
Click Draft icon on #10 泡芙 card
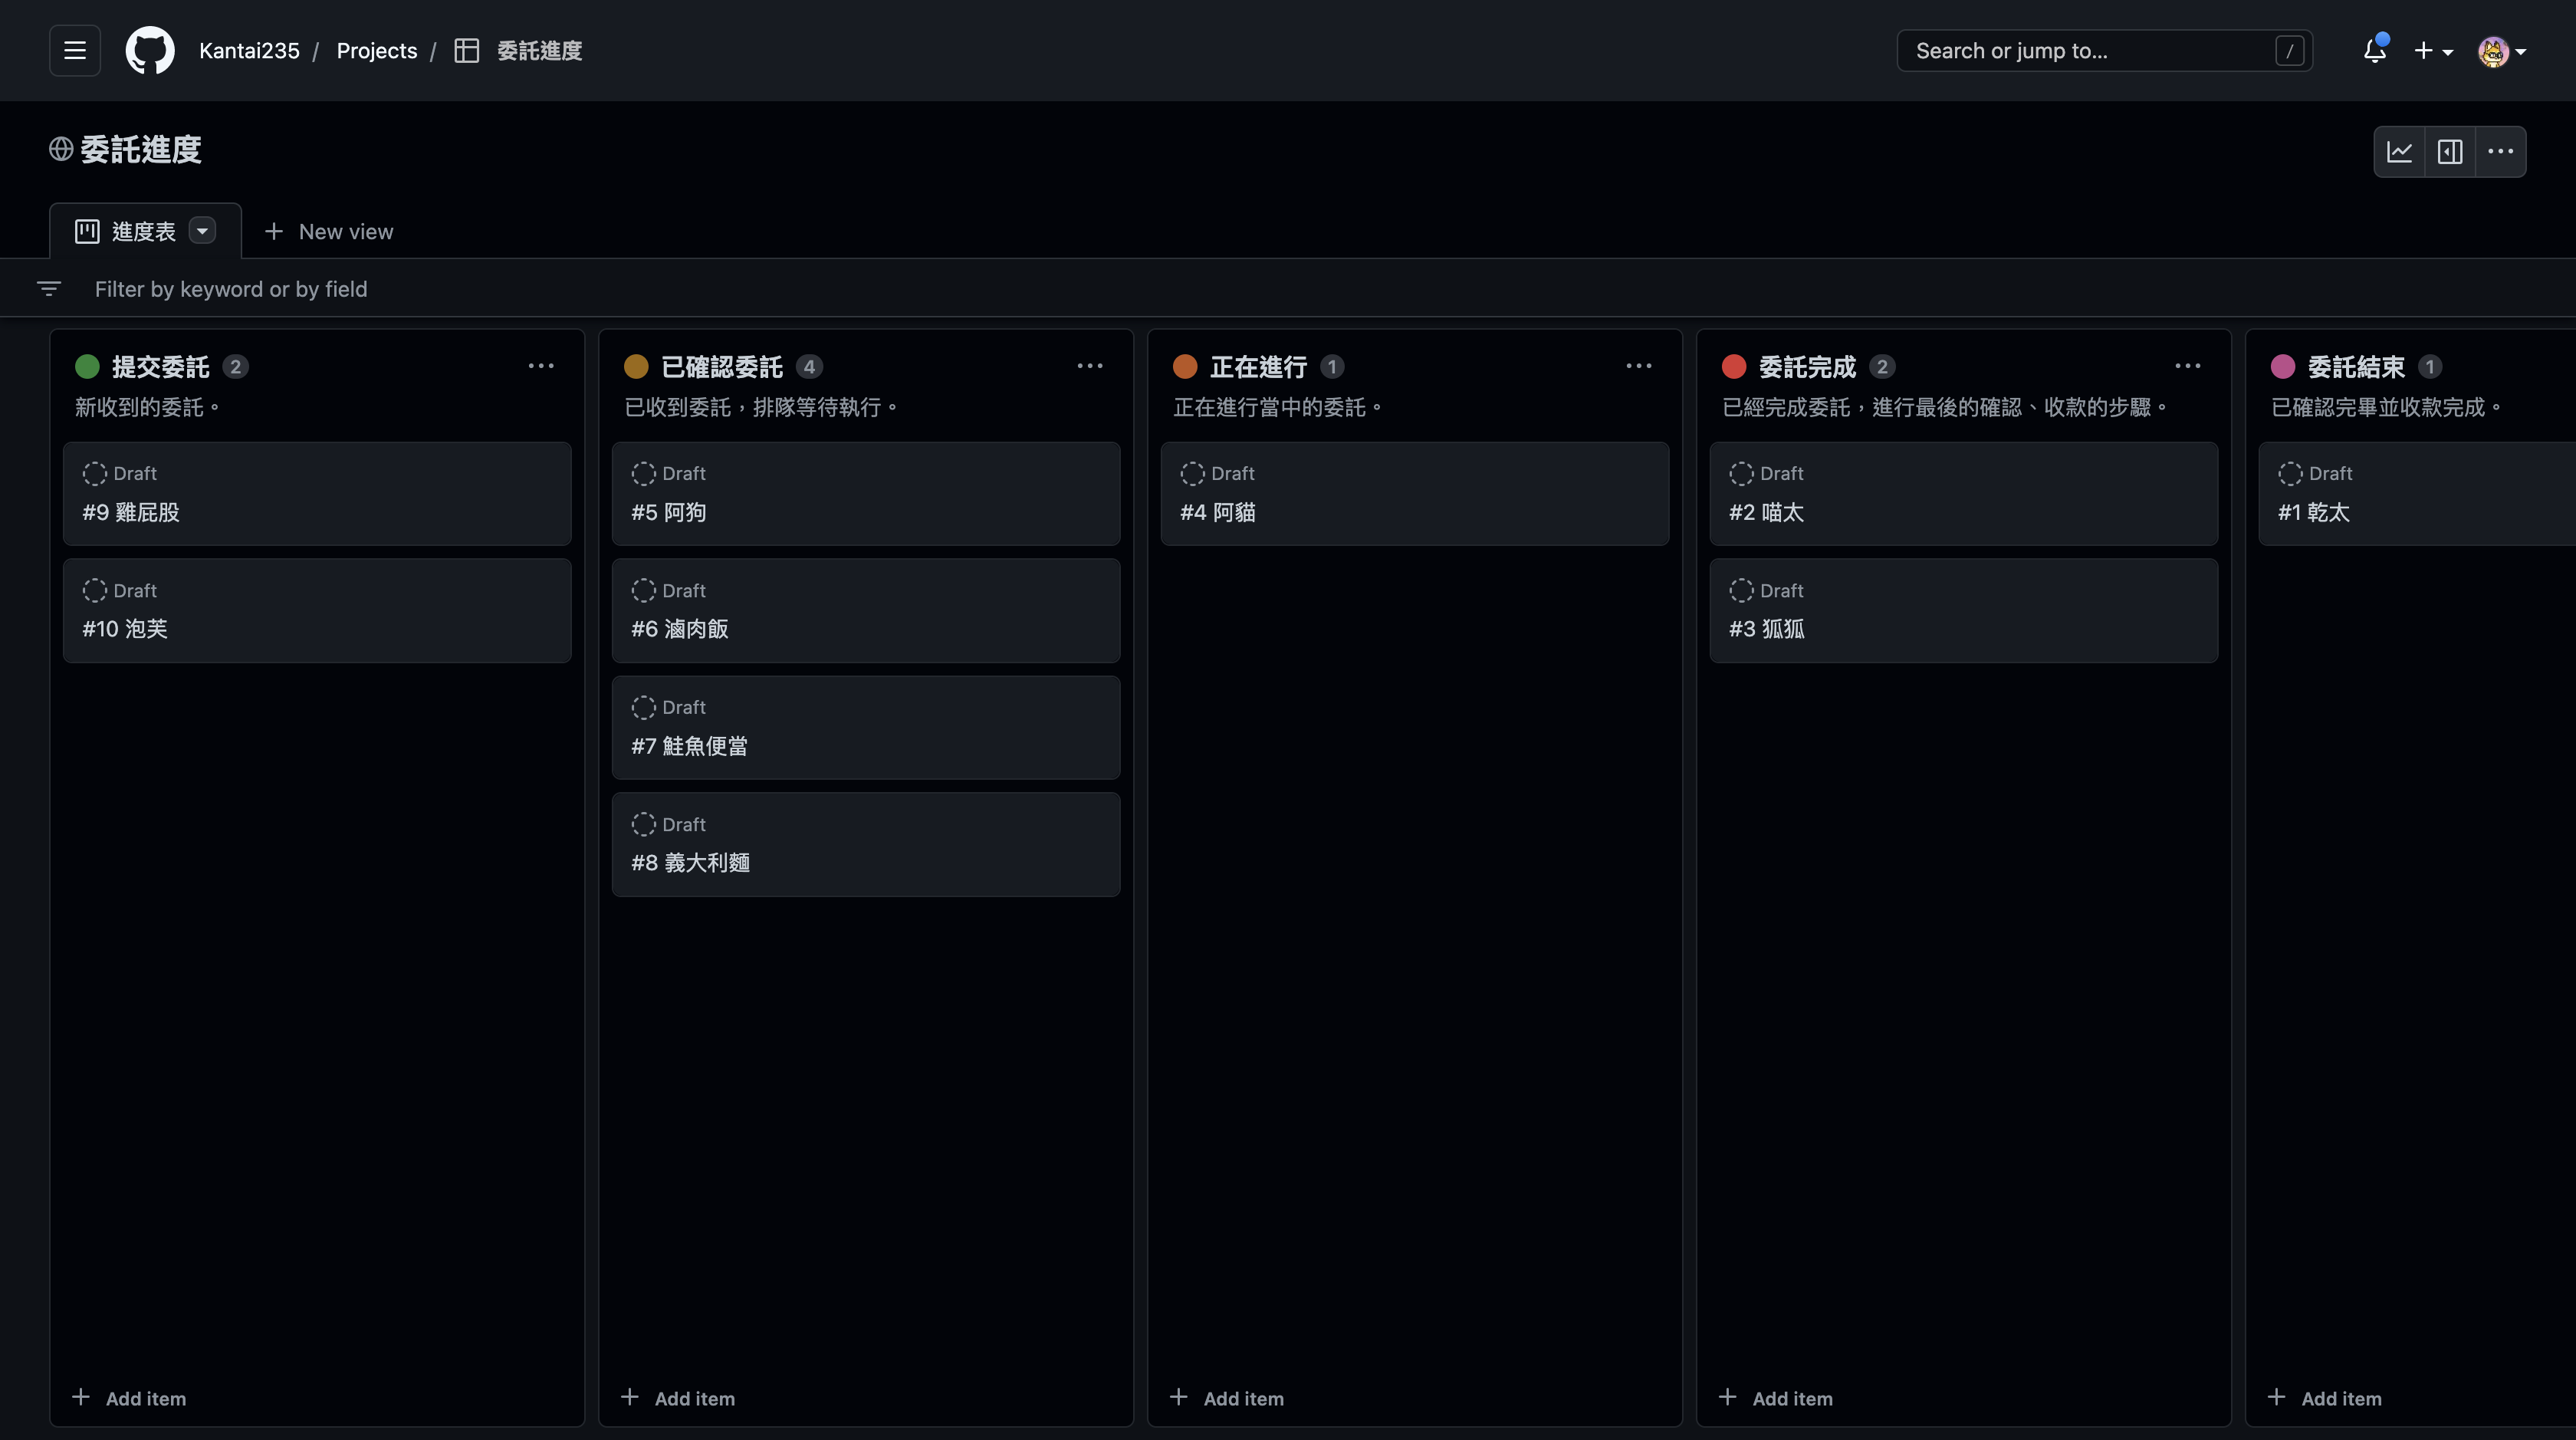click(95, 590)
